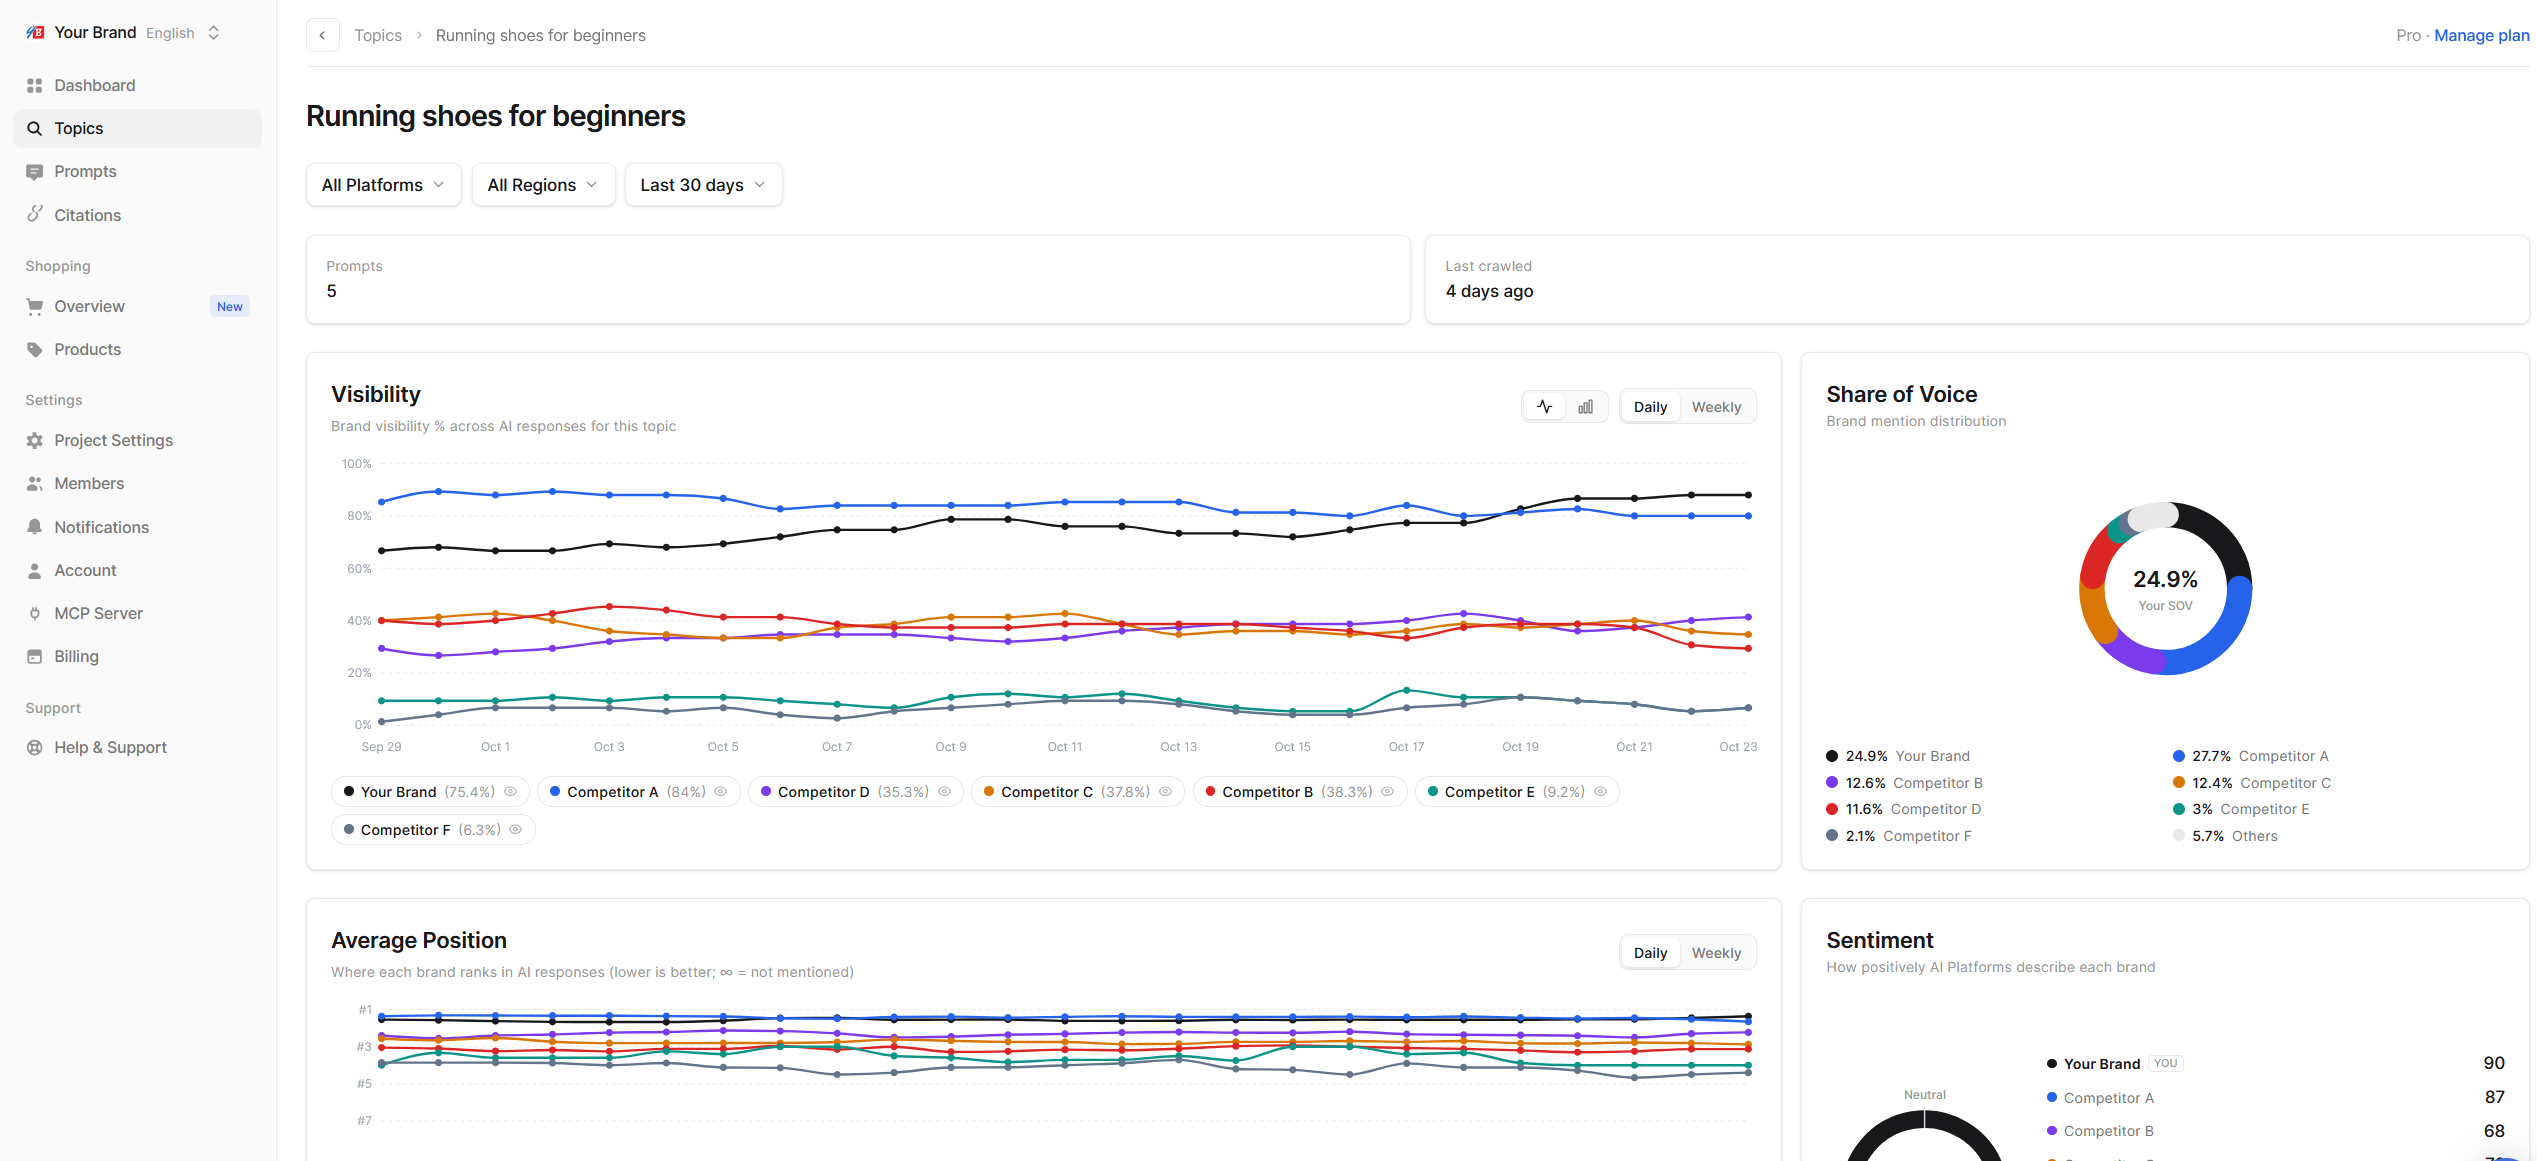The height and width of the screenshot is (1161, 2537).
Task: Select Daily in Visibility chart
Action: pos(1650,407)
